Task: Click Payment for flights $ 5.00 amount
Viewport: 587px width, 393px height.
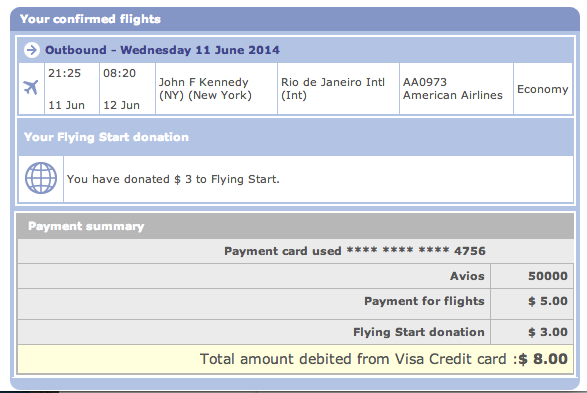Action: click(x=548, y=301)
